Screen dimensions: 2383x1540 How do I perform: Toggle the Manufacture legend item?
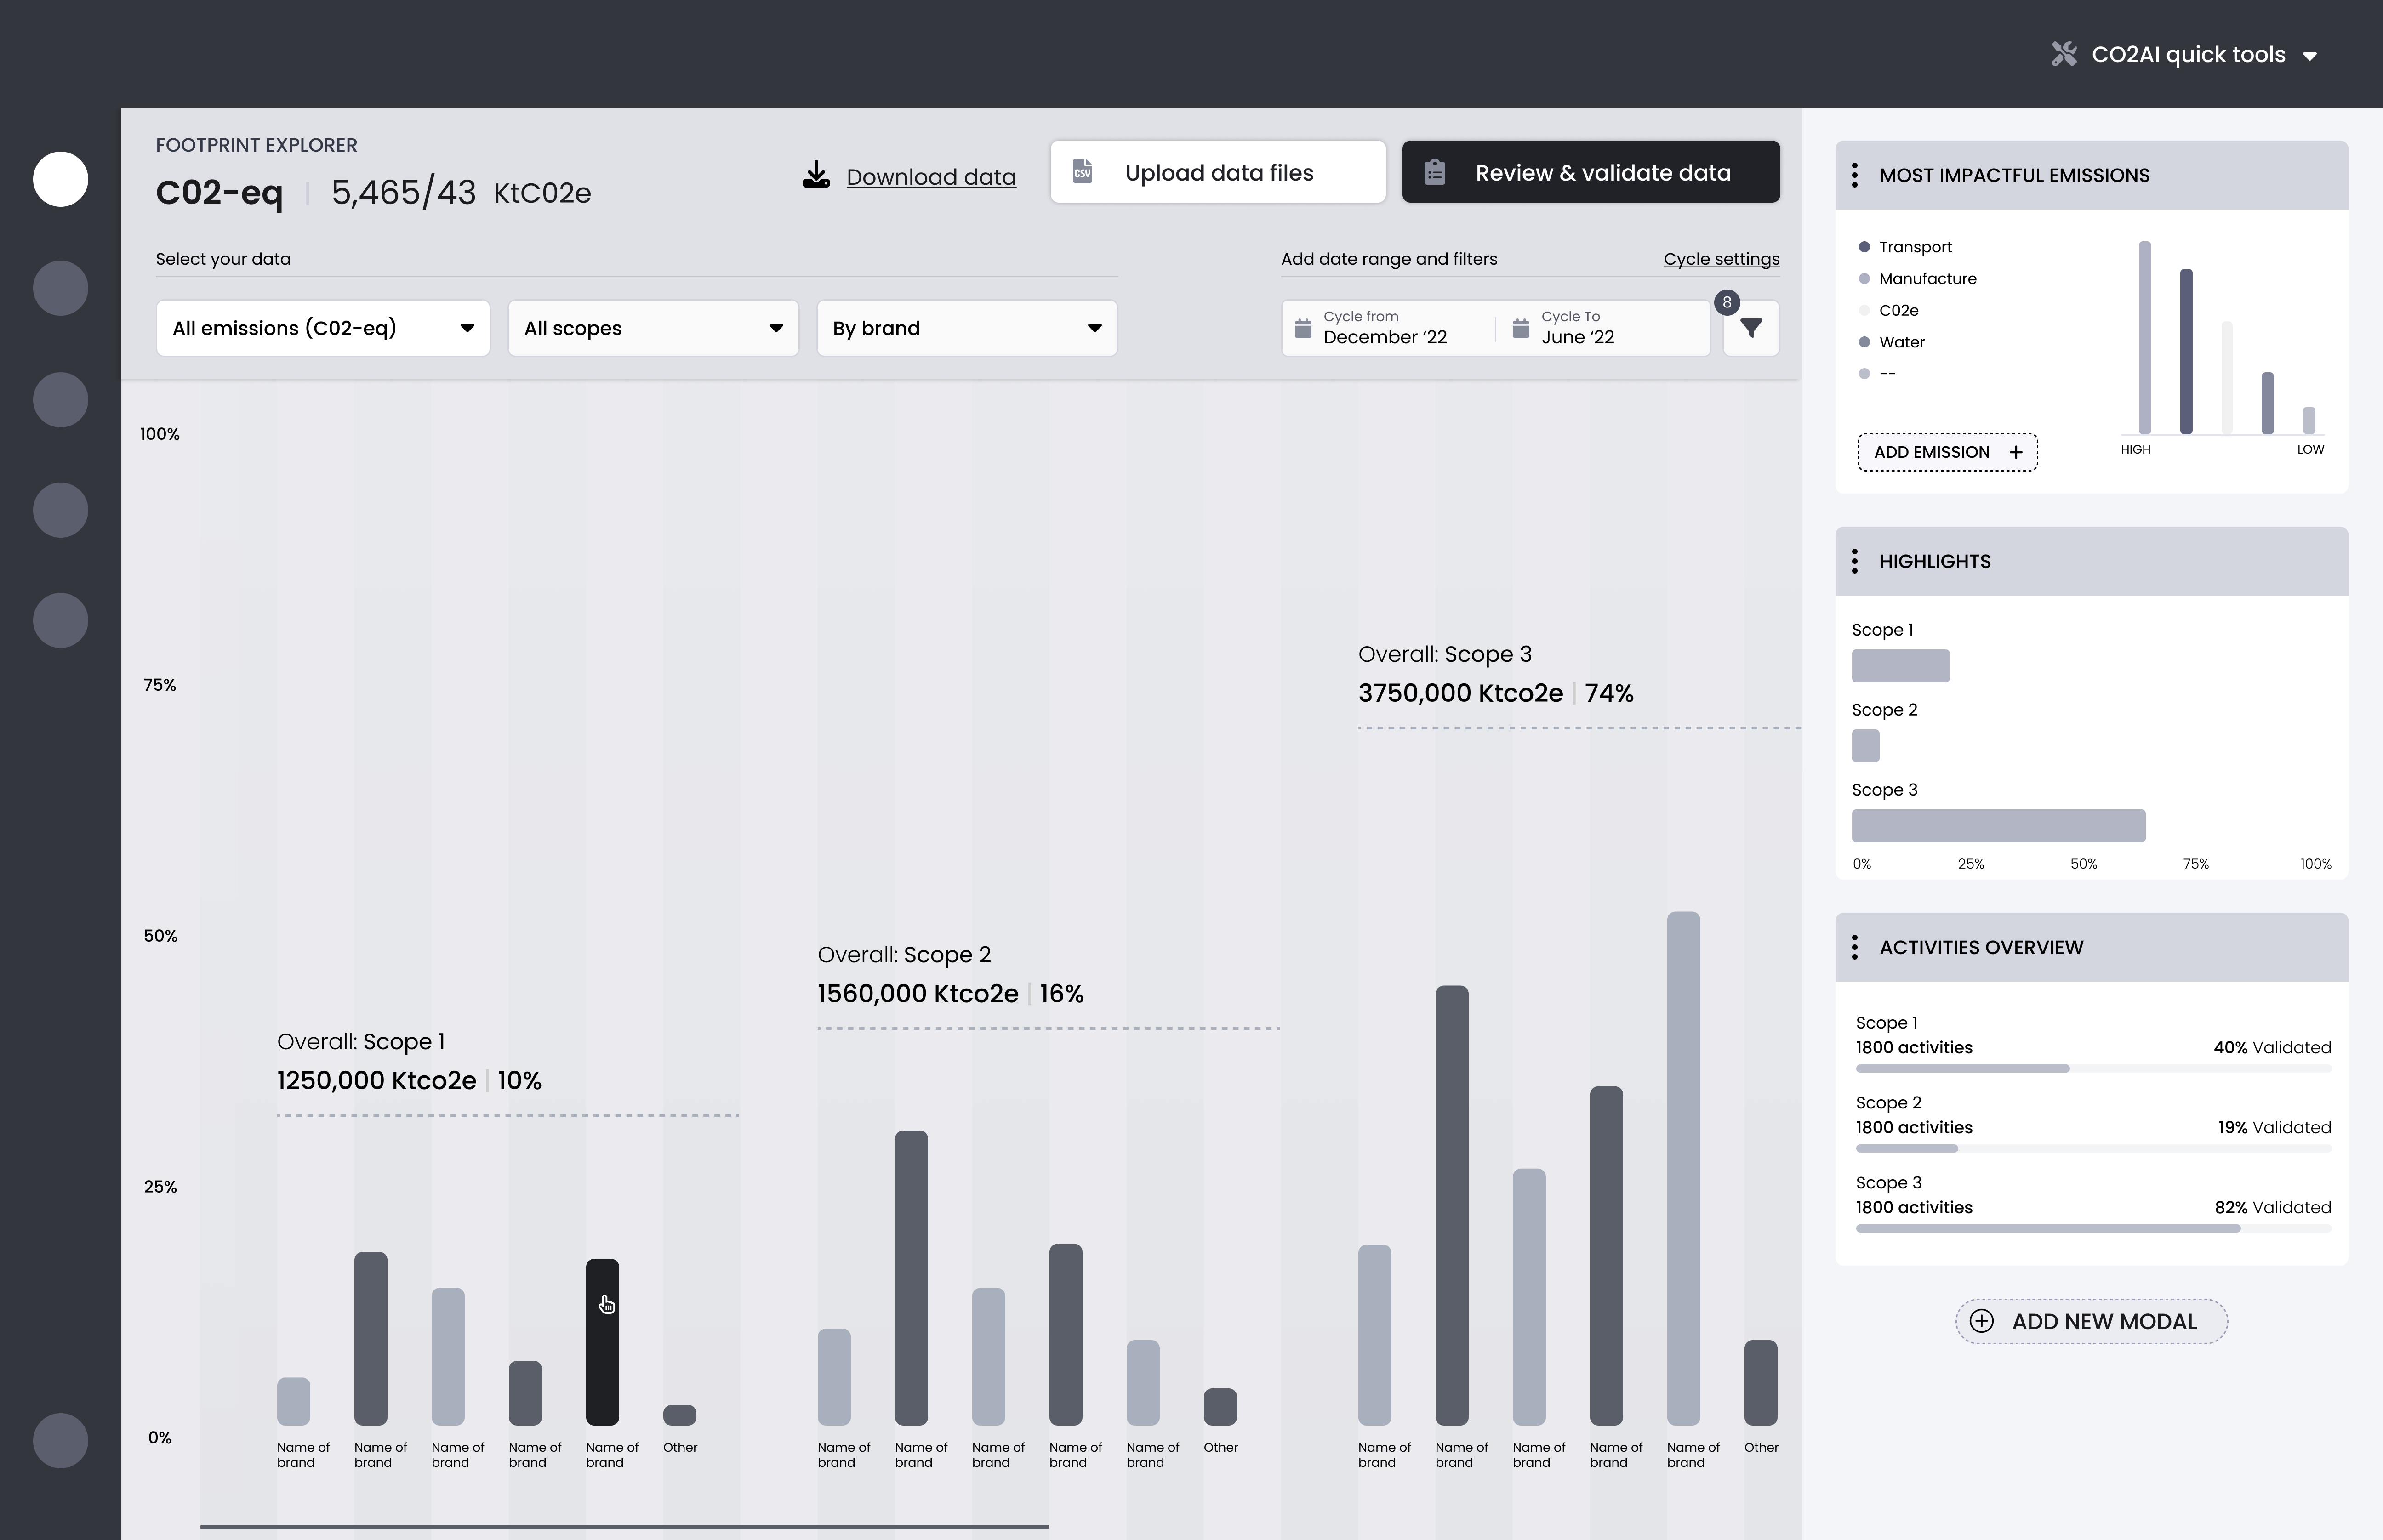coord(1926,279)
